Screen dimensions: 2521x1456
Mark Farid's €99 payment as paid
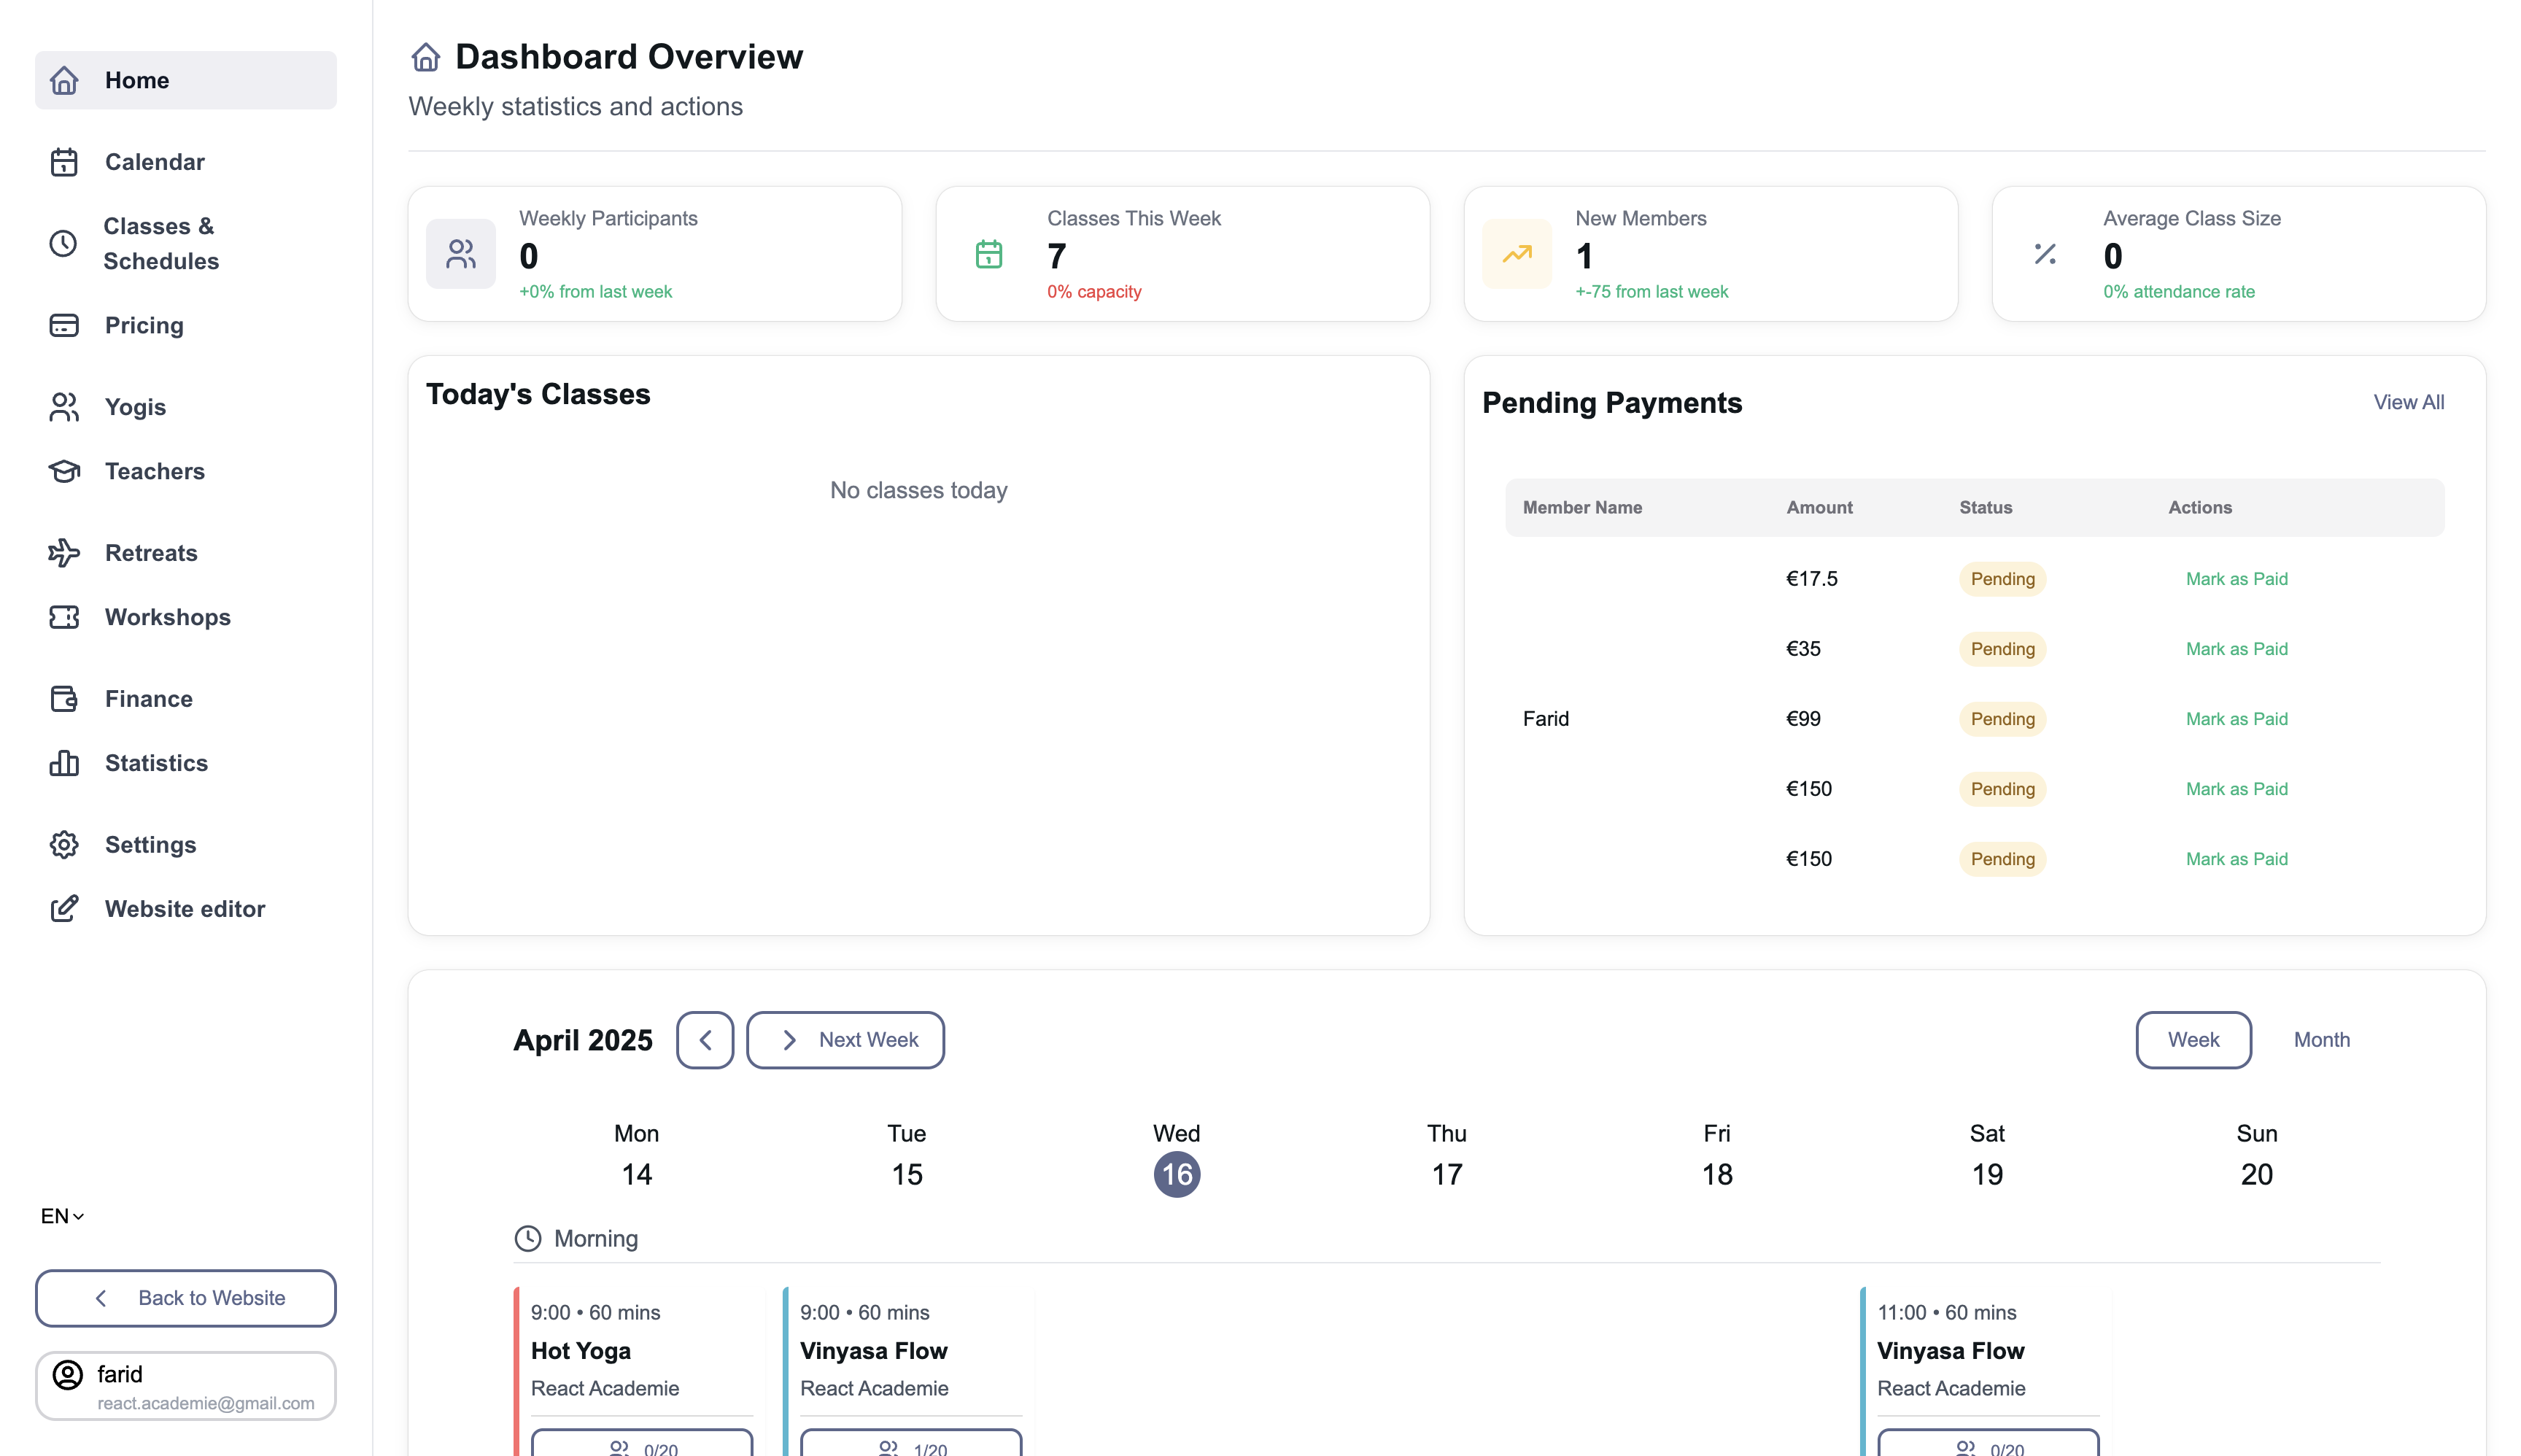click(2235, 719)
